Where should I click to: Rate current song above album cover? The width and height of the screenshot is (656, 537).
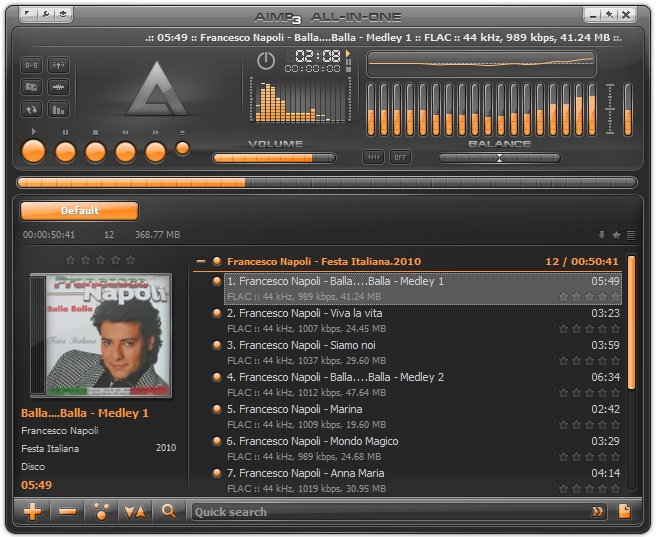(100, 260)
